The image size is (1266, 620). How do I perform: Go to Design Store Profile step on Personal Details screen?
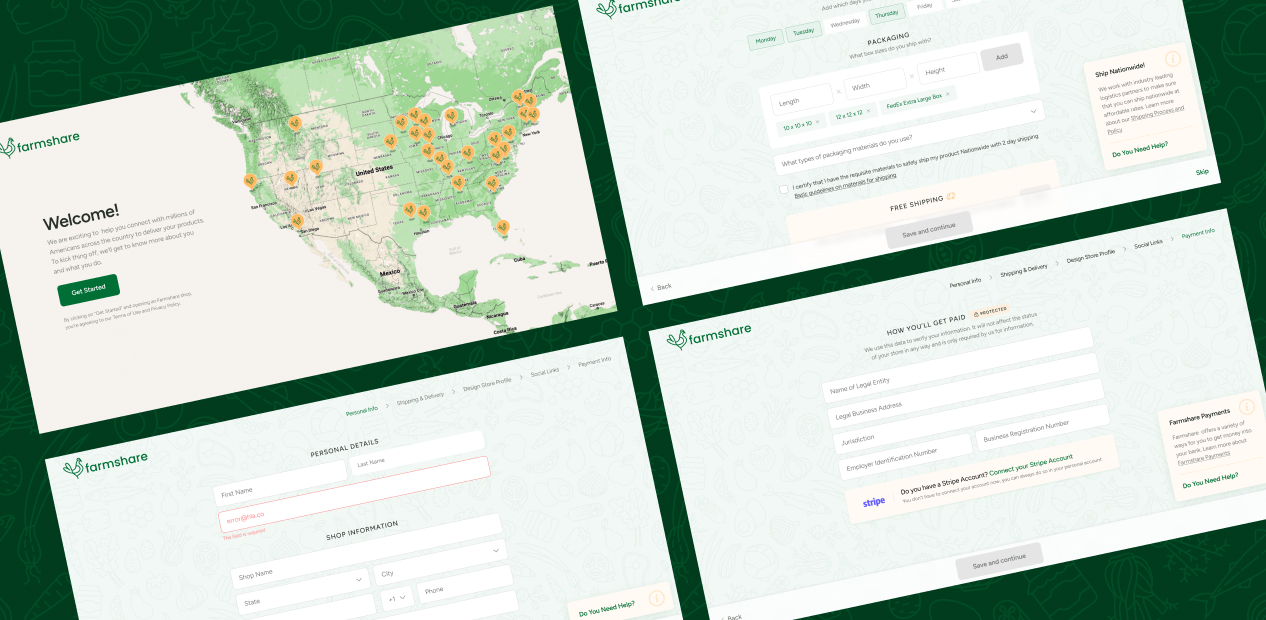[487, 383]
